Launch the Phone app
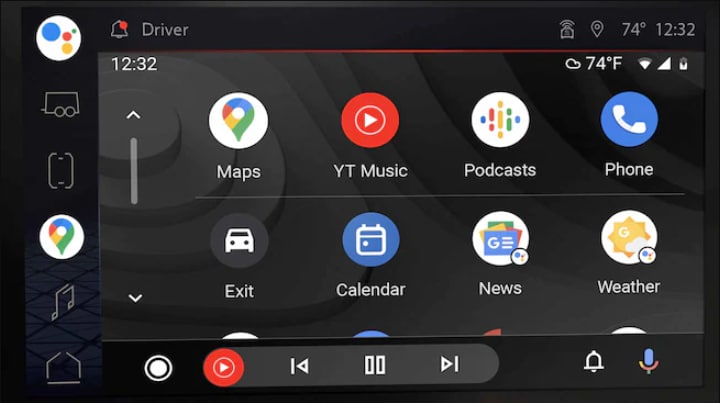Viewport: 720px width, 403px height. (x=629, y=119)
